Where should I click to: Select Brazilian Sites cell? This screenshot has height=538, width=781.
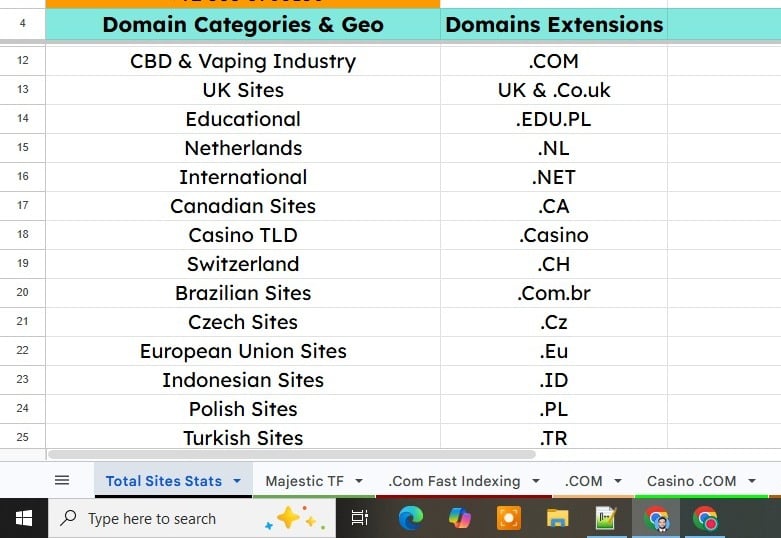point(243,293)
